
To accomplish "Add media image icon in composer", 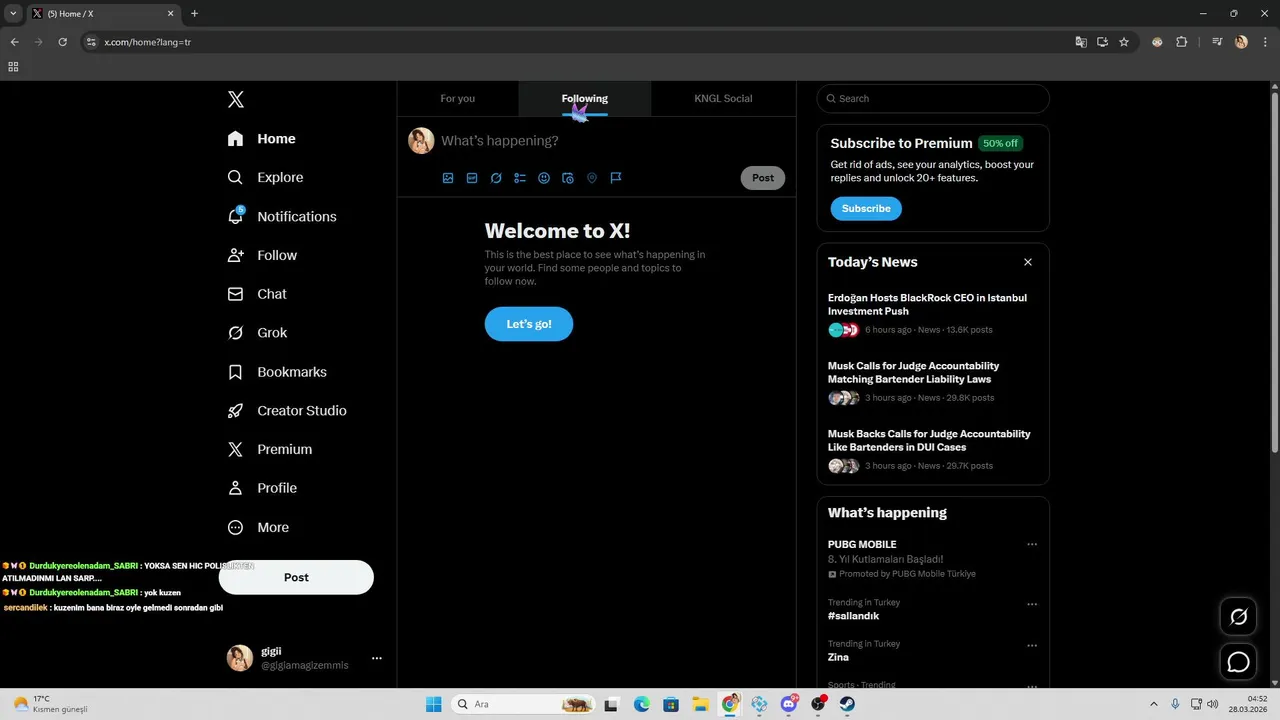I will 448,178.
